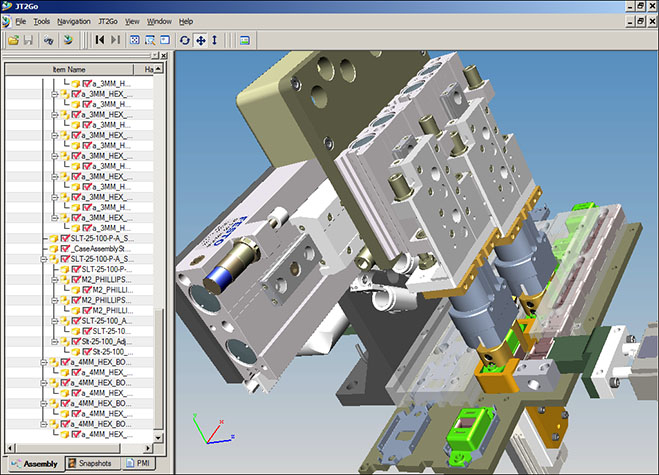Select the vertical Zoom arrow tool
This screenshot has width=659, height=475.
point(214,40)
